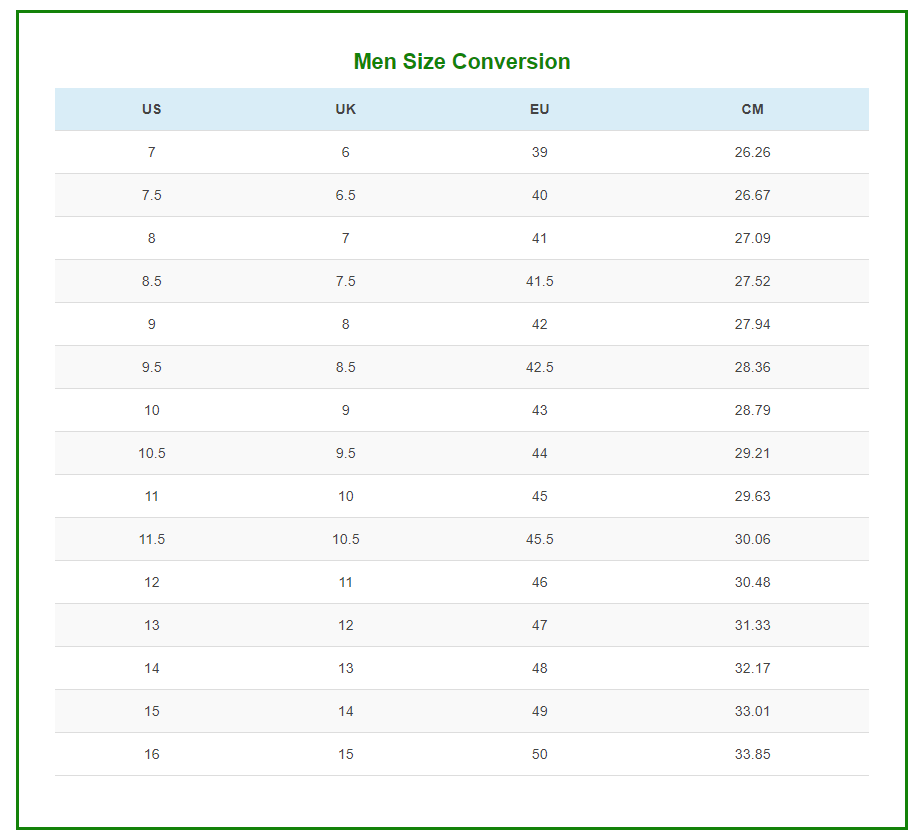Click the 29.21 CM cell
This screenshot has height=840, width=919.
[753, 453]
